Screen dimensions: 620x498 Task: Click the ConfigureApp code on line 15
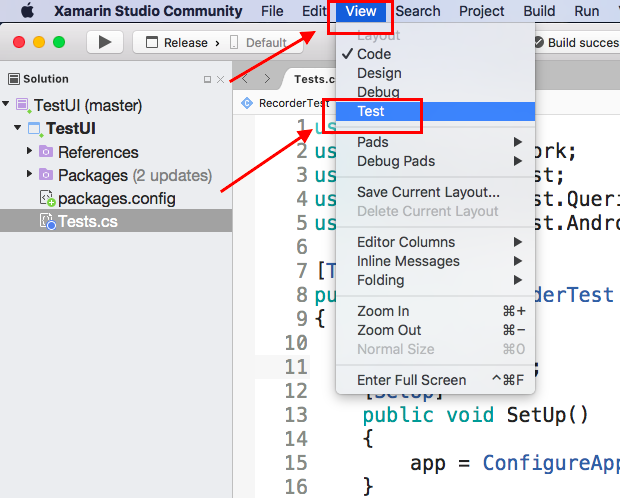point(551,463)
